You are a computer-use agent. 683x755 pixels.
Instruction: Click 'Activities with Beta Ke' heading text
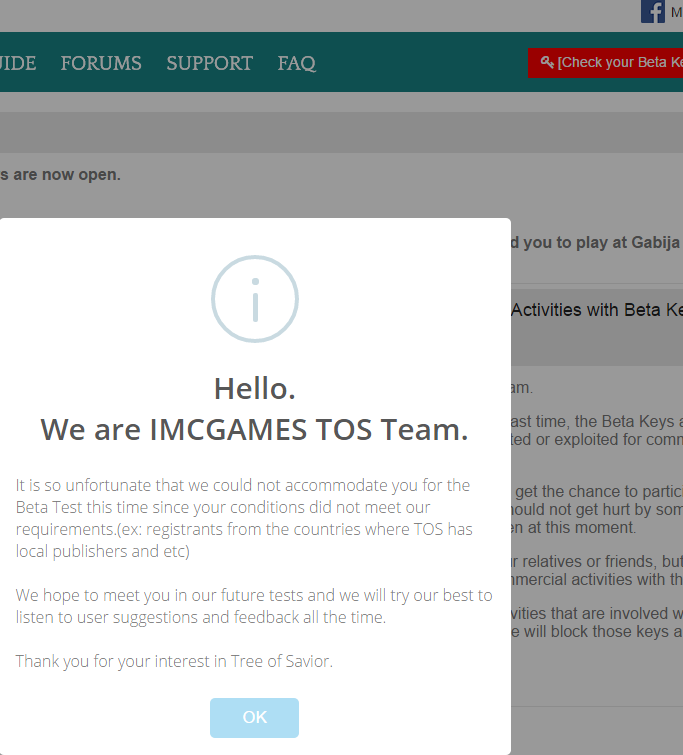tap(597, 310)
